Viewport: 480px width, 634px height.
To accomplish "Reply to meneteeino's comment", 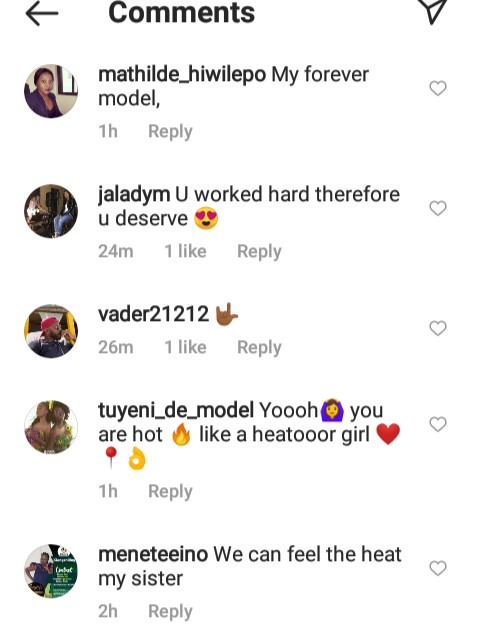I will point(170,611).
